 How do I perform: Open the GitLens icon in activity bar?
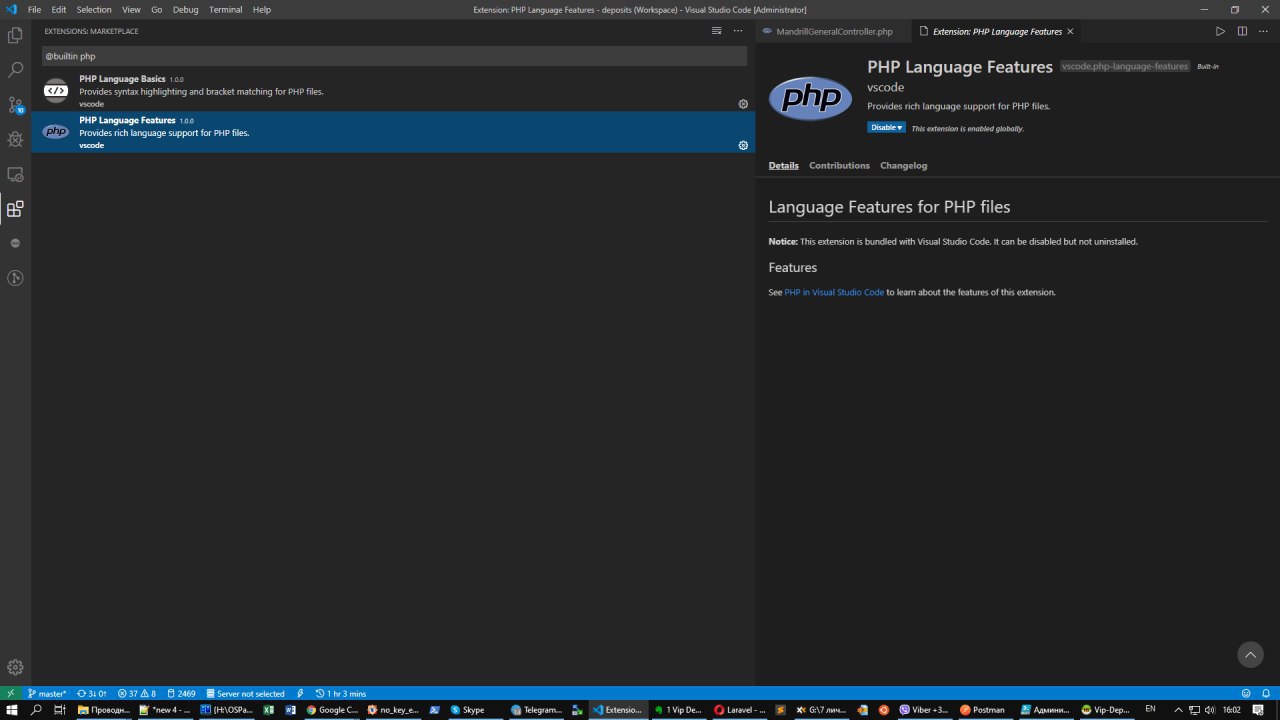[15, 278]
